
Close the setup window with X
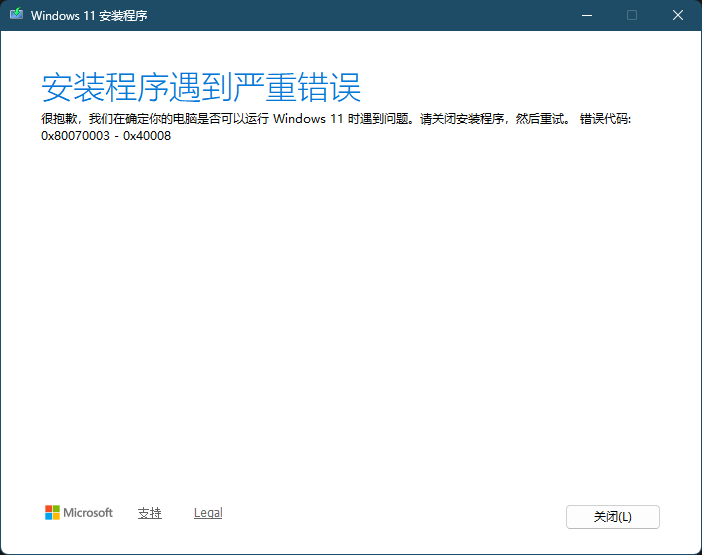(678, 15)
